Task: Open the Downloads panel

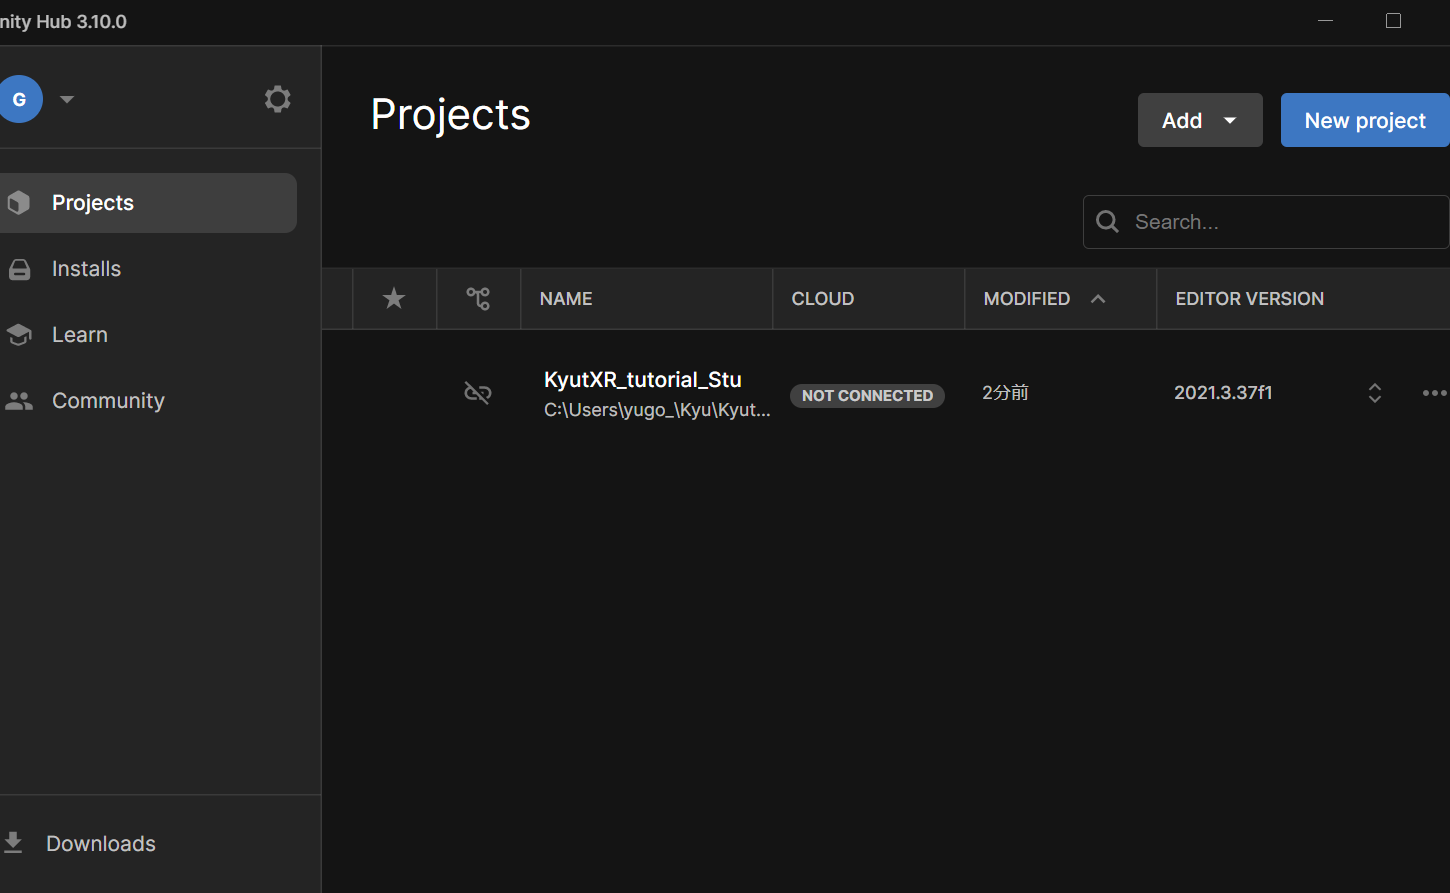Action: pyautogui.click(x=100, y=843)
